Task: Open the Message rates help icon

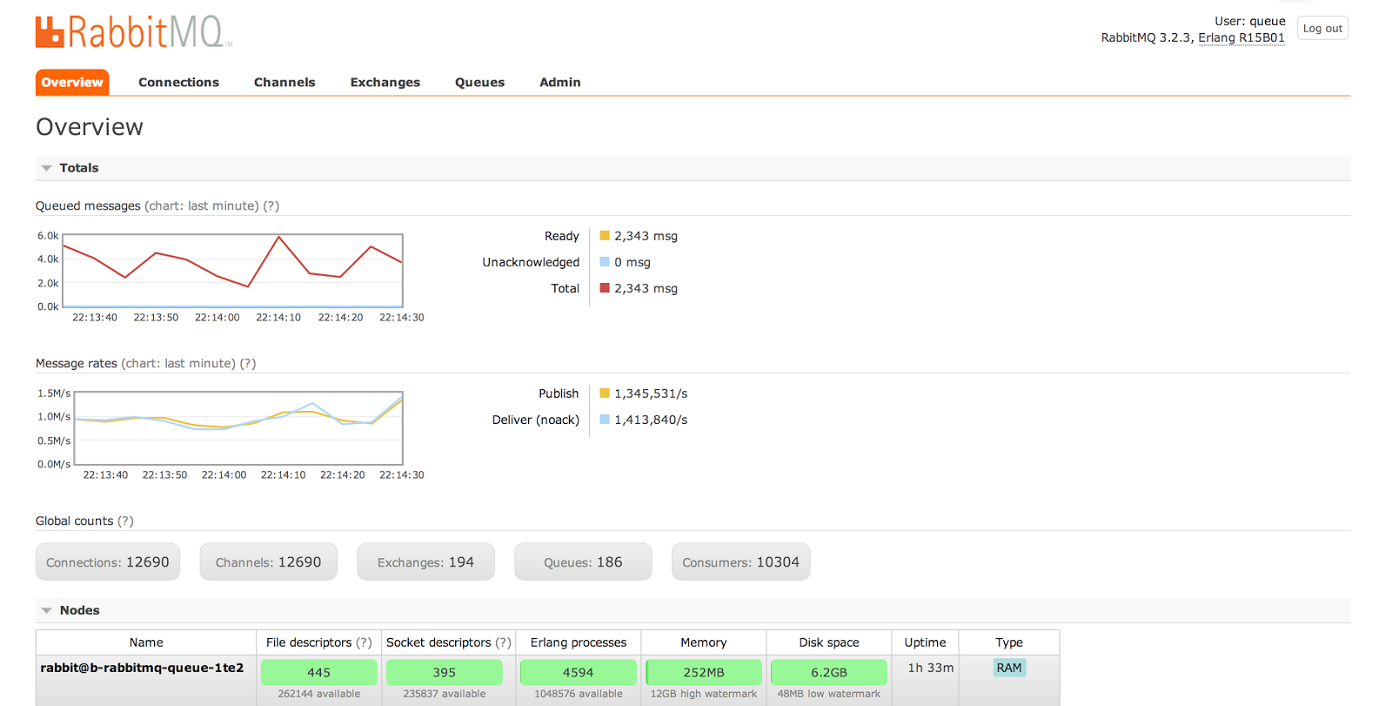Action: pos(247,363)
